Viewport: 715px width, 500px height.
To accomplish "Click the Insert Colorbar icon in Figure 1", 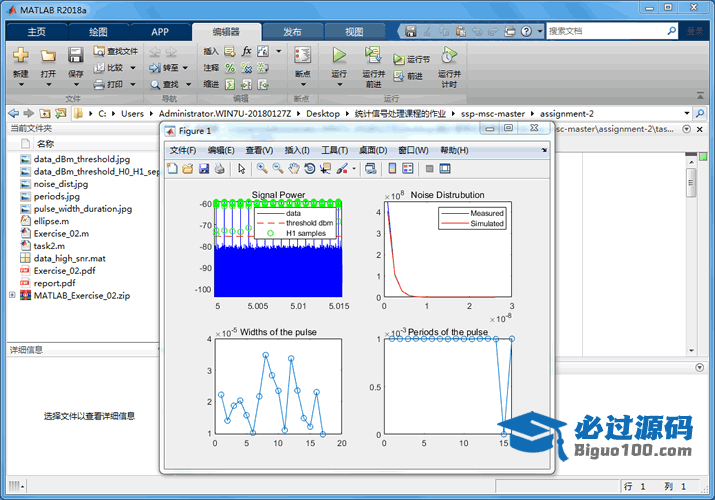I will 392,169.
